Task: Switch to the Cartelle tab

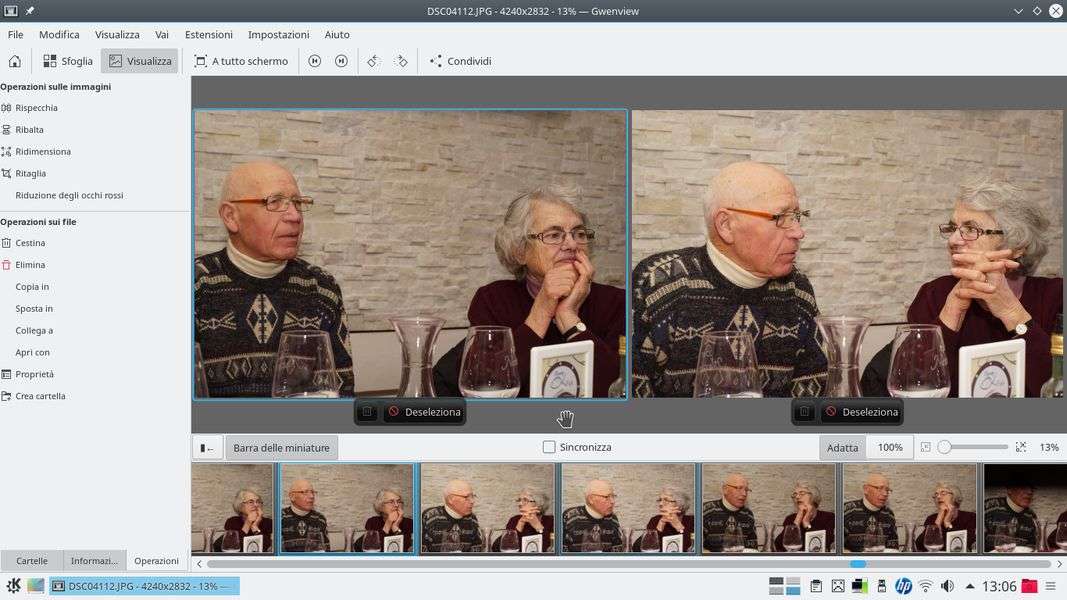Action: (x=32, y=561)
